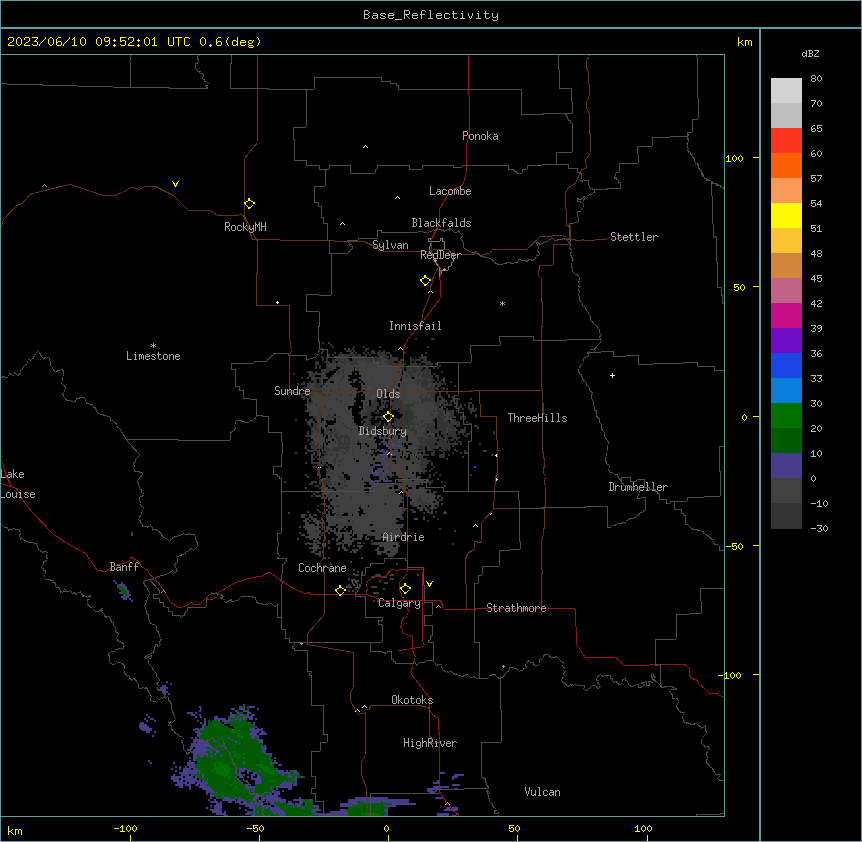Click the Blackfalds city label
Screen dimensions: 862x842
pyautogui.click(x=441, y=223)
